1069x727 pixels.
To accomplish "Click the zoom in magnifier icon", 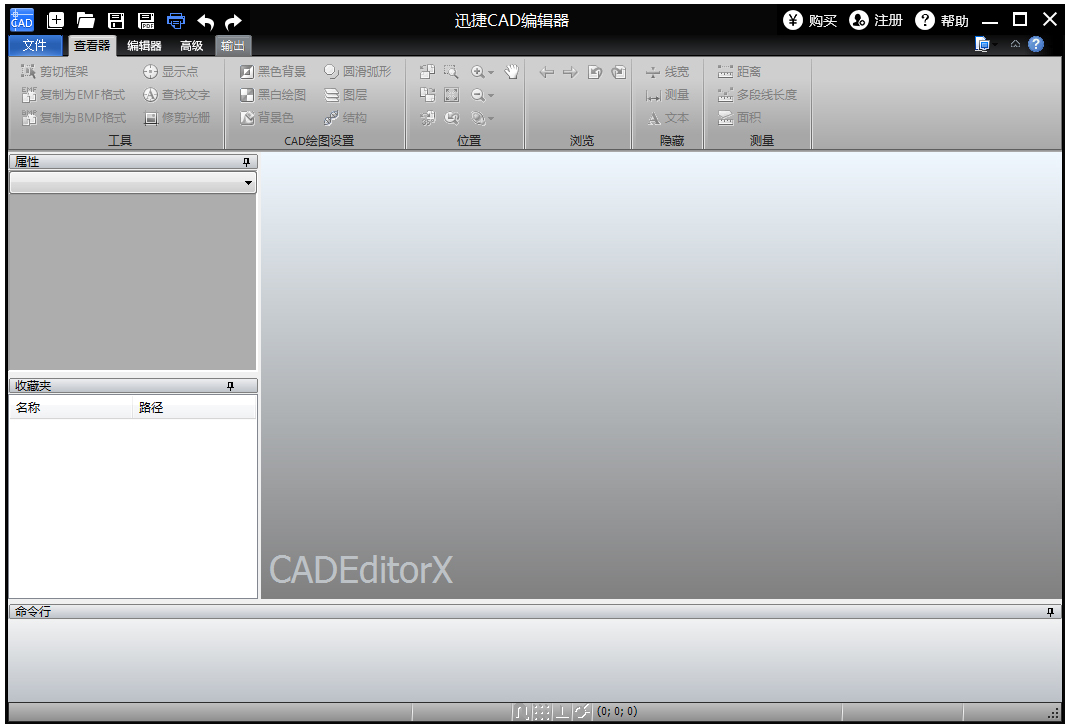I will (x=478, y=72).
